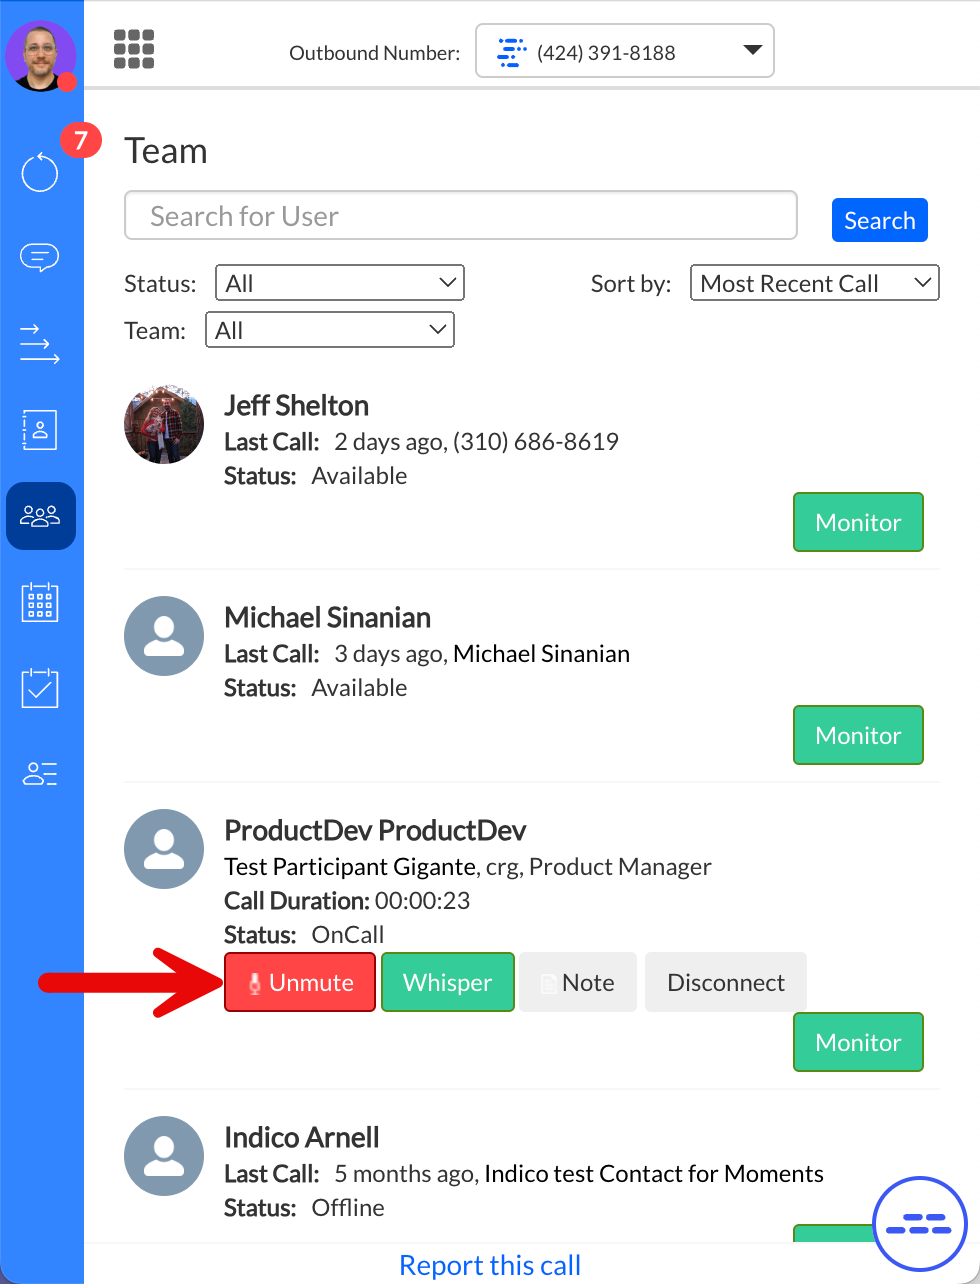
Task: Open the tasks checklist icon
Action: 40,688
